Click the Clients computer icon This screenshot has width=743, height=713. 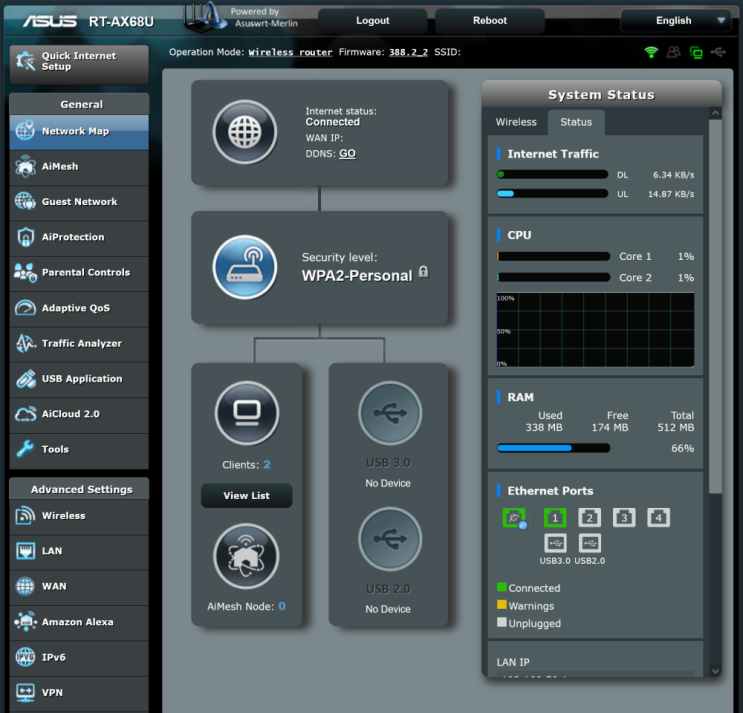point(247,413)
